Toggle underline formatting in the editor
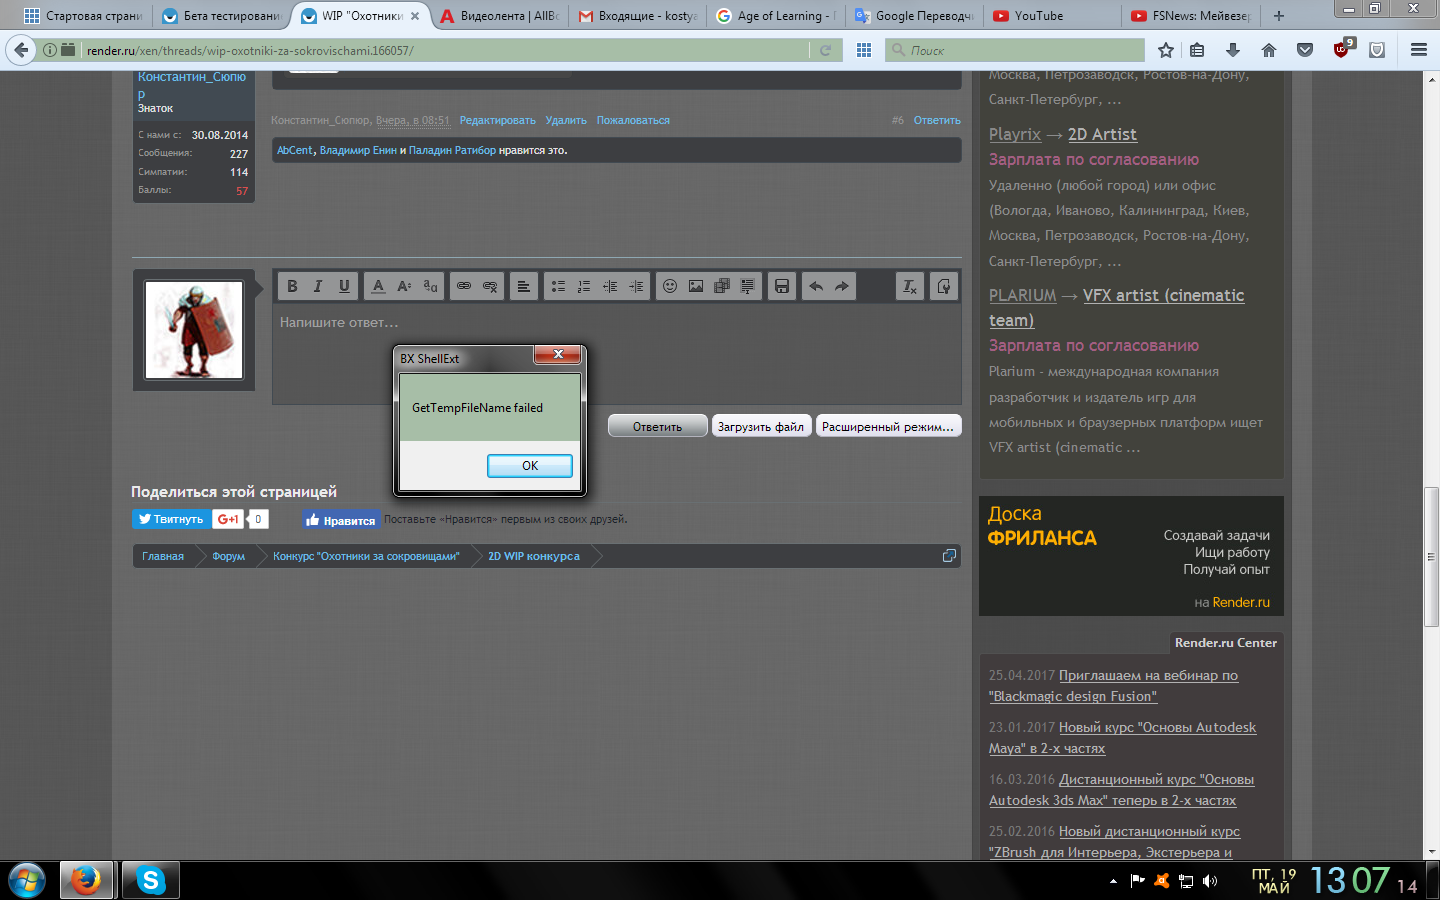Screen dimensions: 1440x900 (x=344, y=286)
